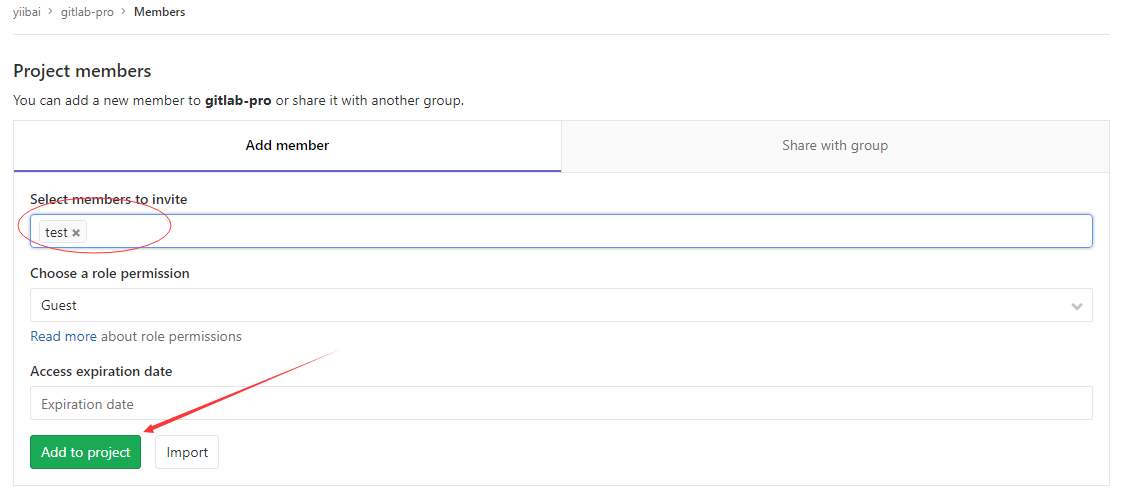Screen dimensions: 1121x492
Task: Select the Add member tab
Action: pyautogui.click(x=287, y=146)
